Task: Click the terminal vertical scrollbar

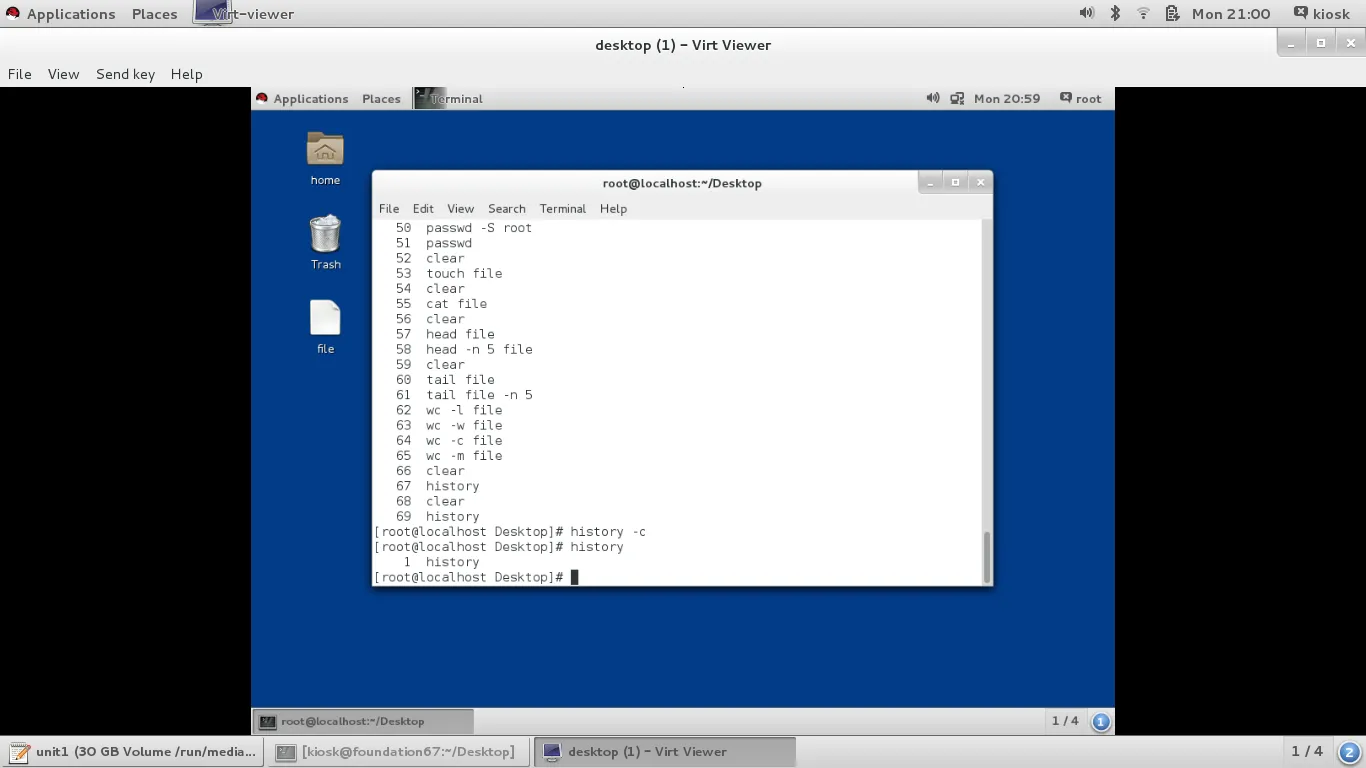Action: coord(987,557)
